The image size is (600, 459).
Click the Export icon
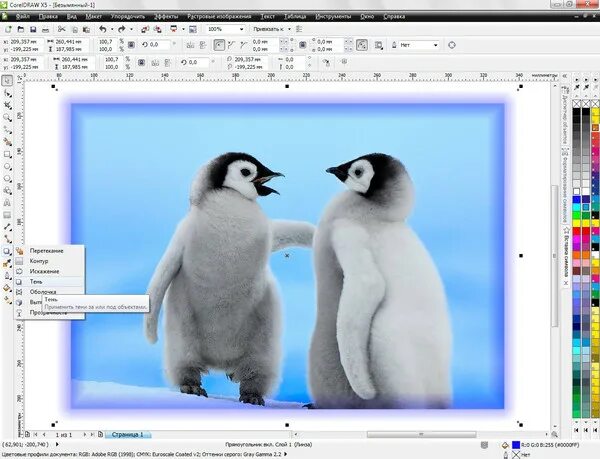pyautogui.click(x=157, y=29)
